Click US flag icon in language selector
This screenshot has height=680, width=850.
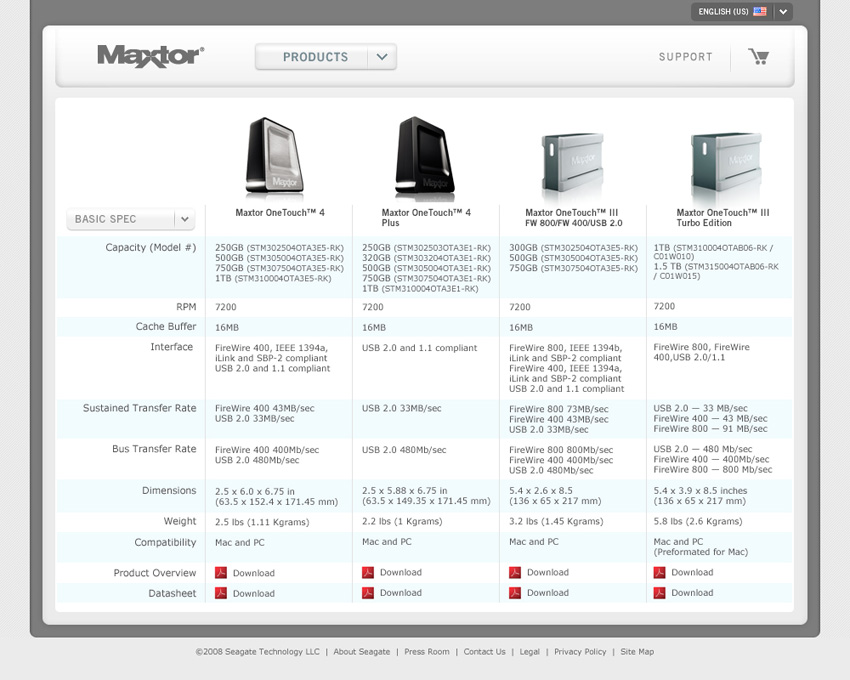point(759,11)
